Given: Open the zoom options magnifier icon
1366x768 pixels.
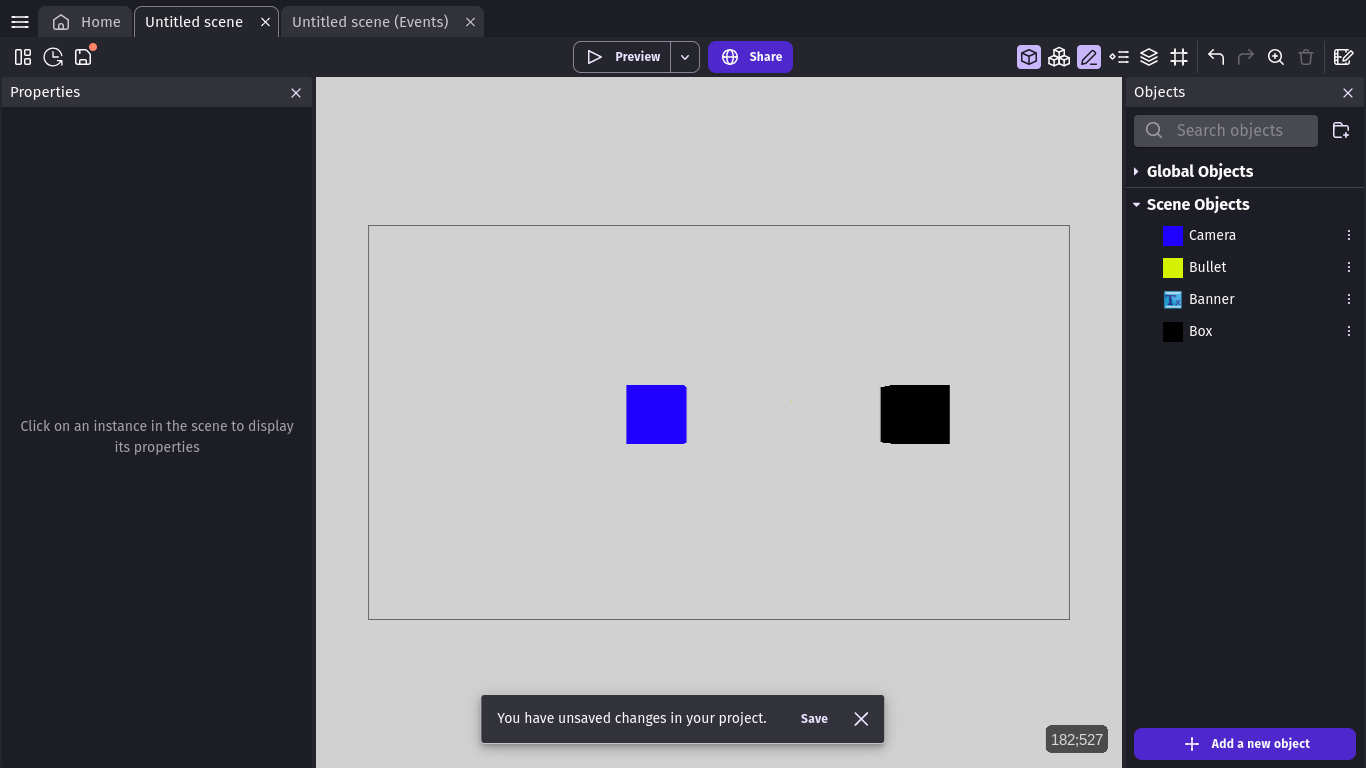Looking at the screenshot, I should point(1276,57).
